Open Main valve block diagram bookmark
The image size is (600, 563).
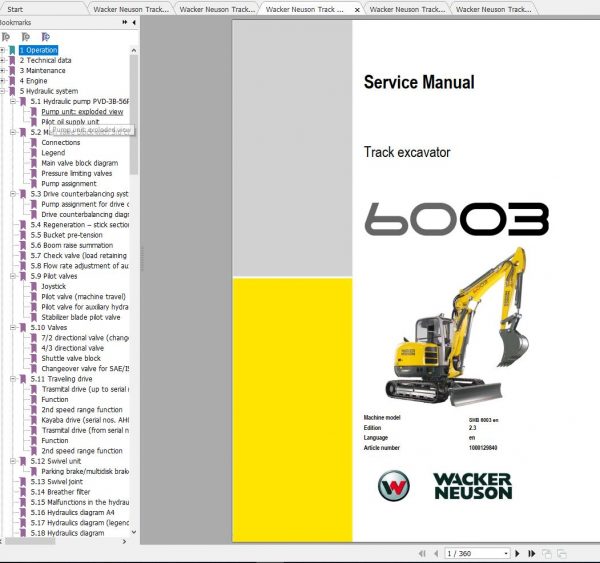coord(80,163)
